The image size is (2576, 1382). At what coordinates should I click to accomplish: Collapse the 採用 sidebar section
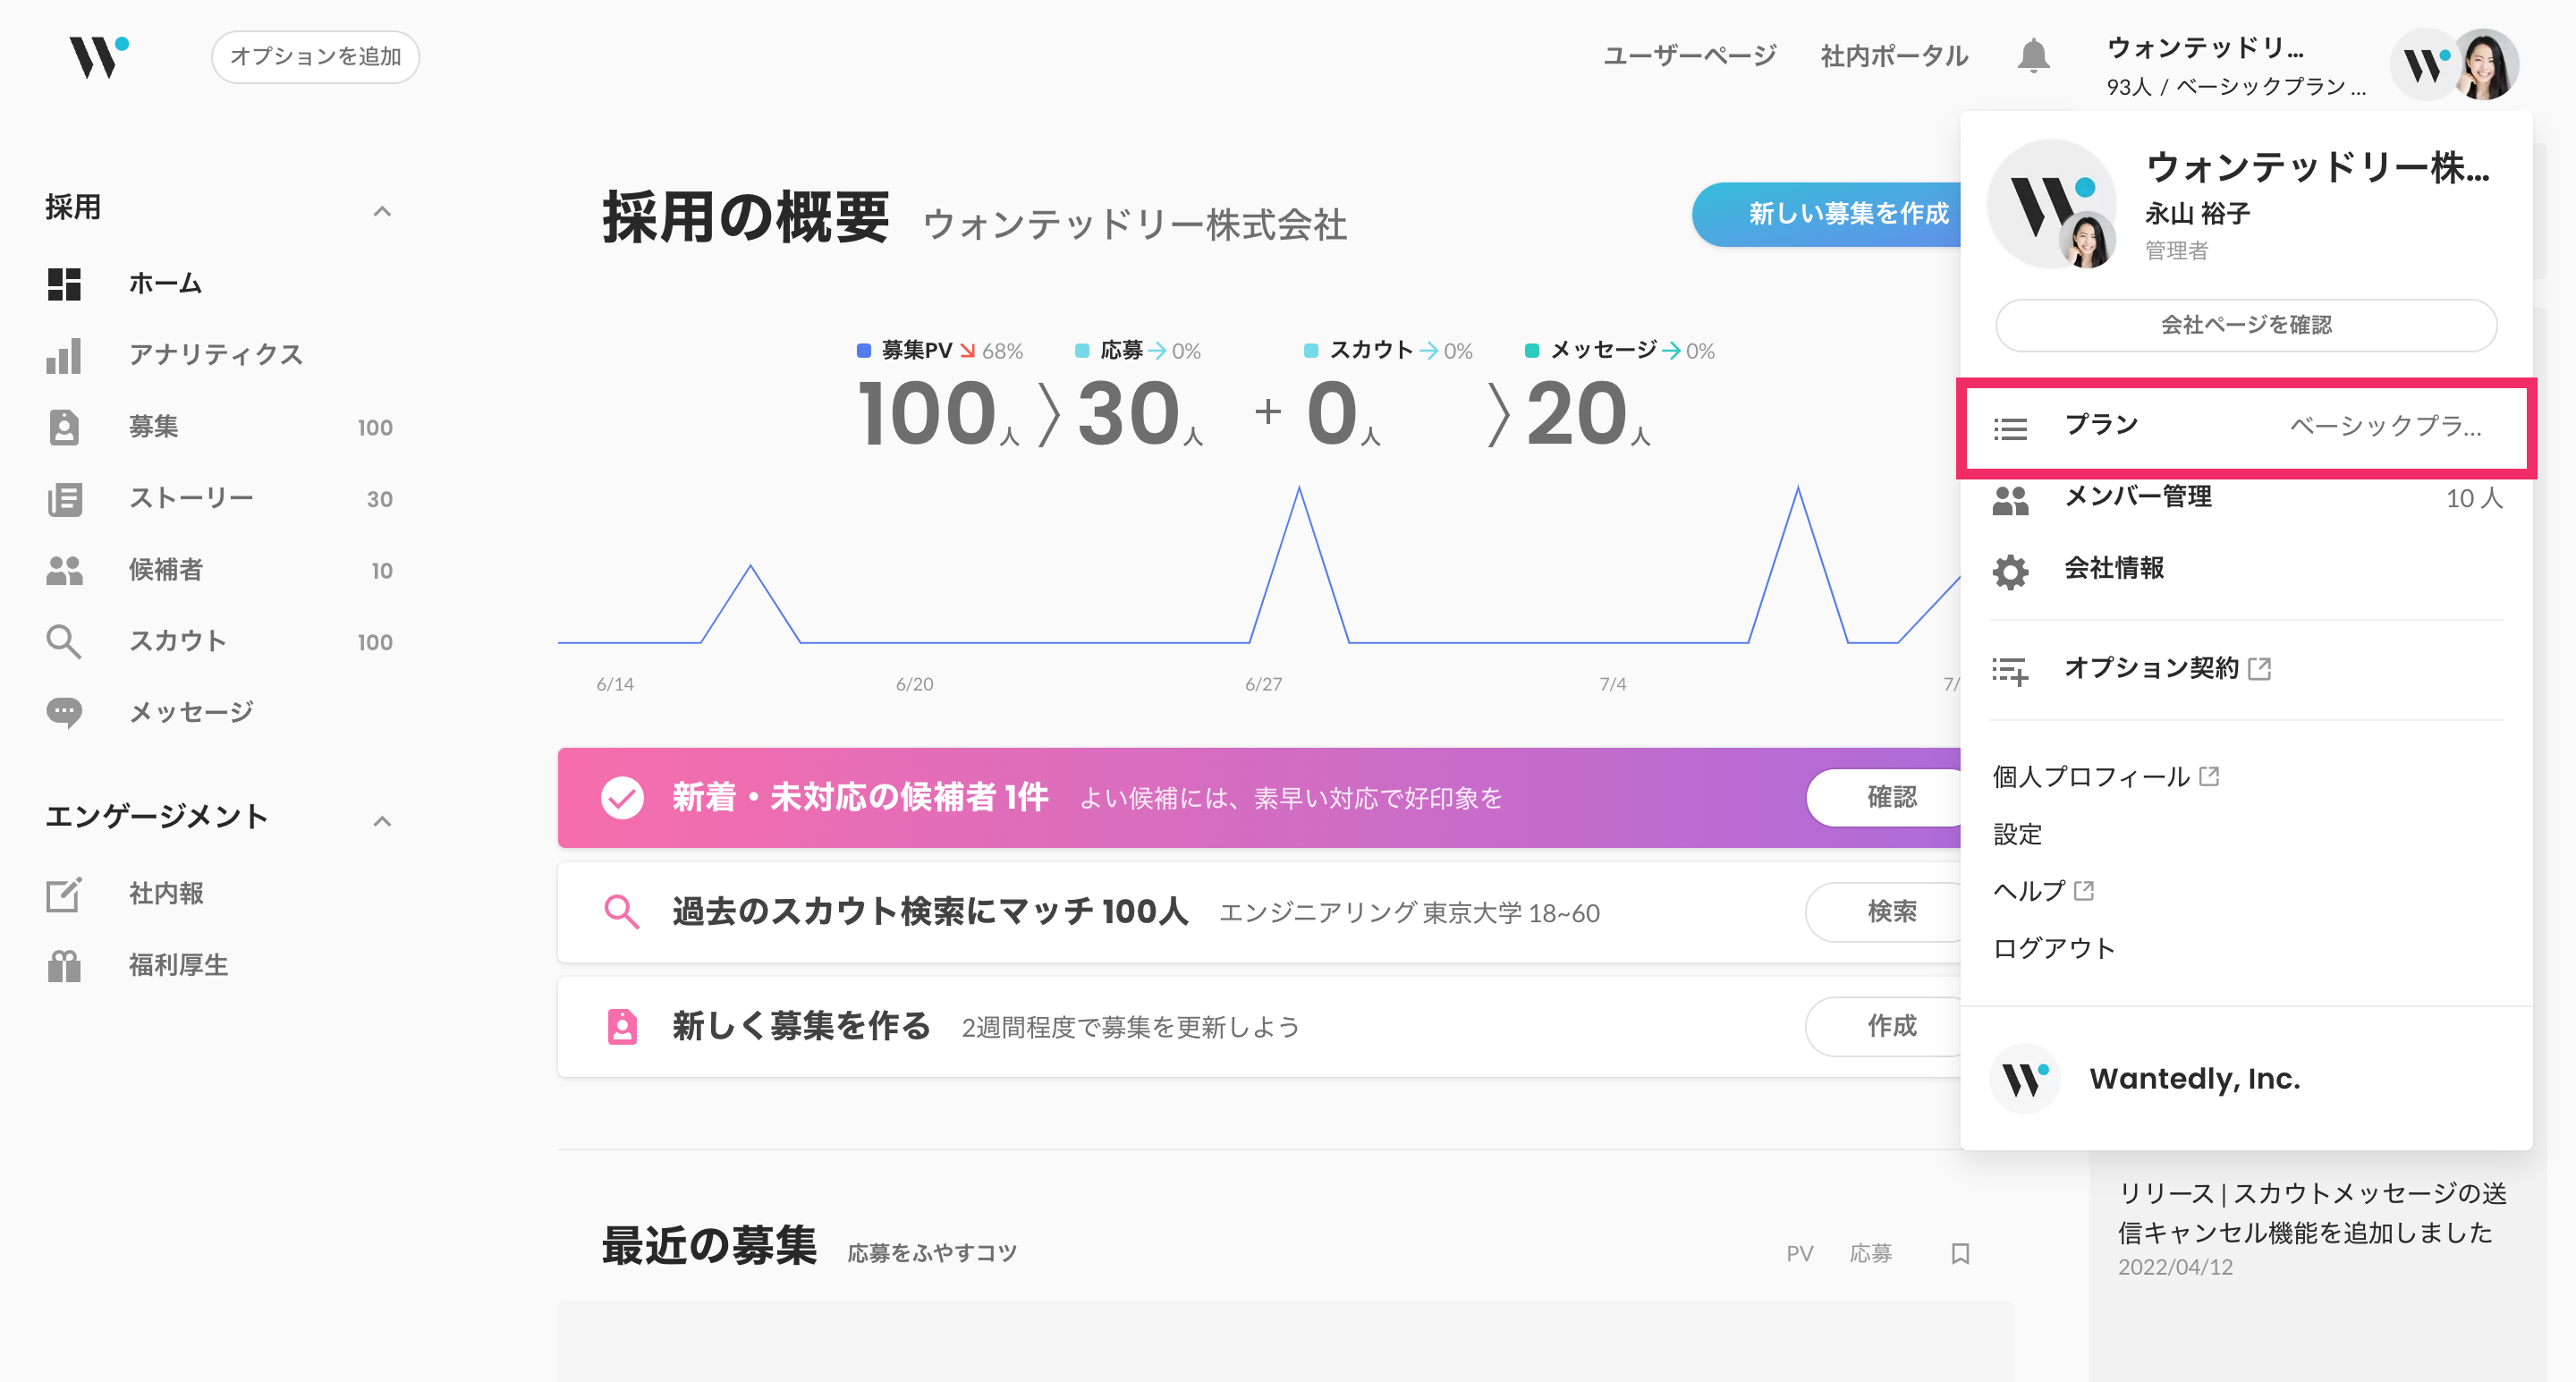point(382,211)
